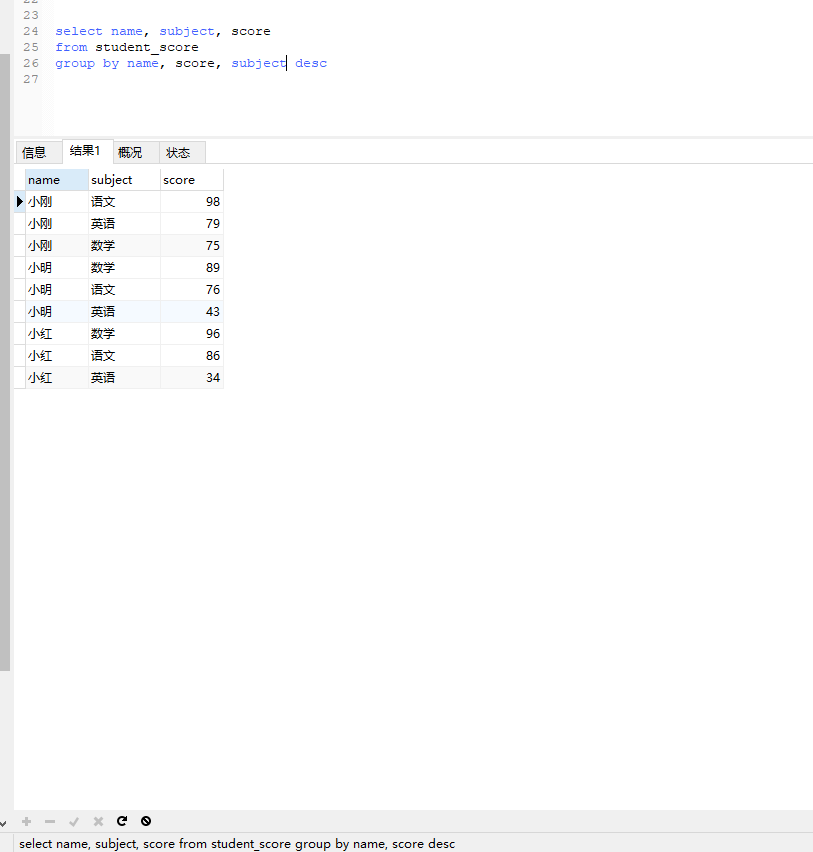Select the score cell 96
Image resolution: width=813 pixels, height=852 pixels.
click(192, 334)
